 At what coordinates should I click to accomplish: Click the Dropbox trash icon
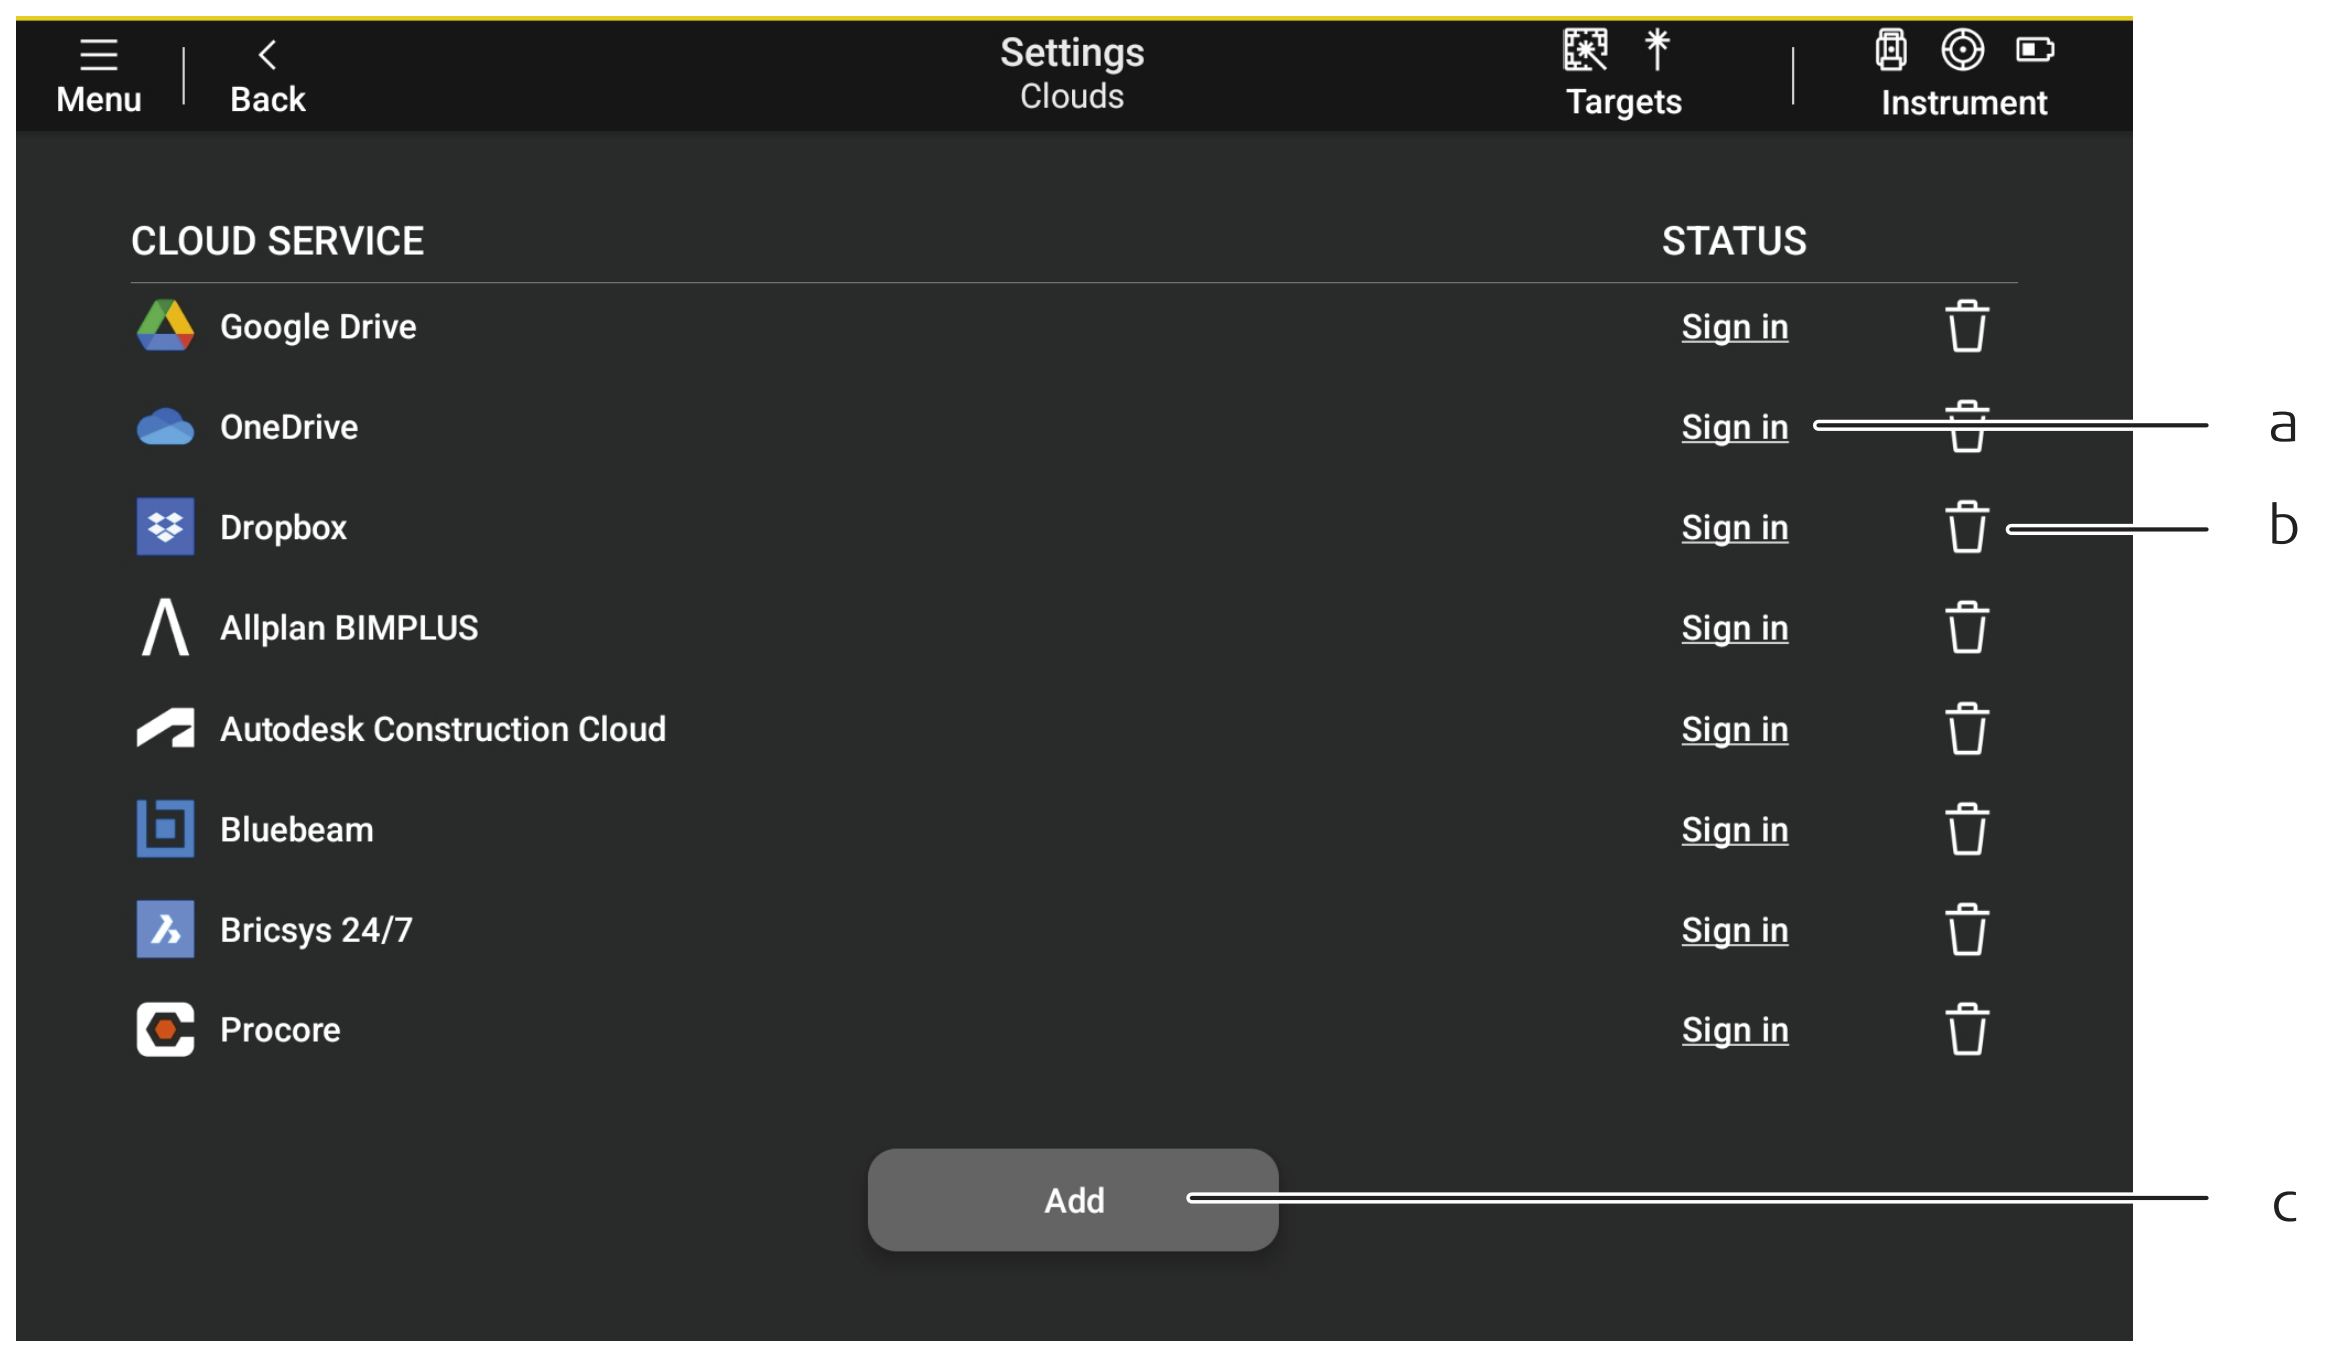point(1966,527)
